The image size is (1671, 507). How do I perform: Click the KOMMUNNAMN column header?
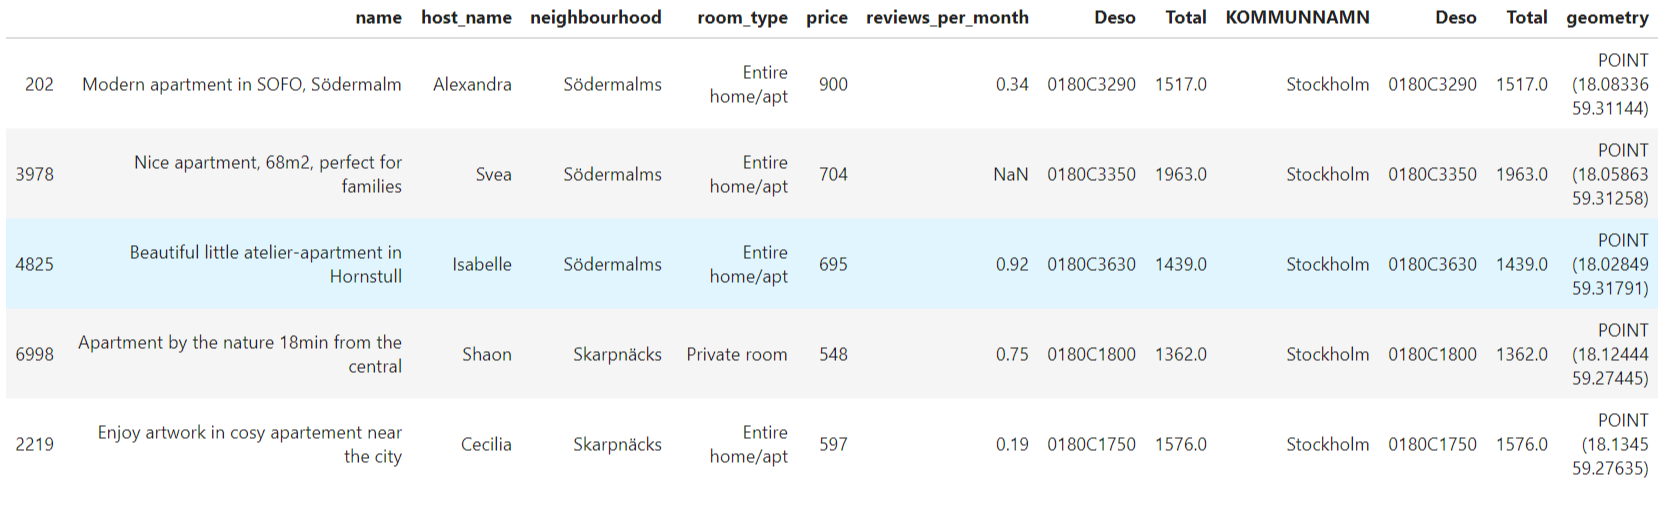1297,17
